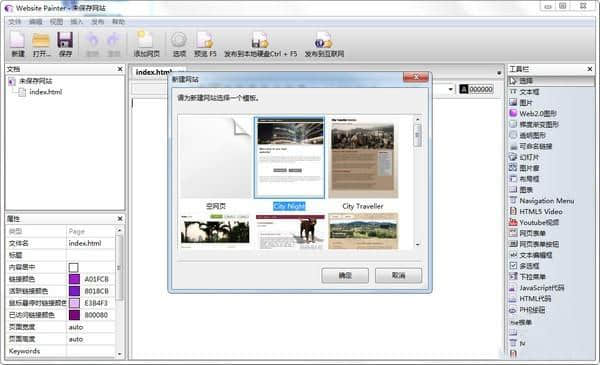Click the Preview F5 toolbar icon
The width and height of the screenshot is (600, 365).
[205, 40]
